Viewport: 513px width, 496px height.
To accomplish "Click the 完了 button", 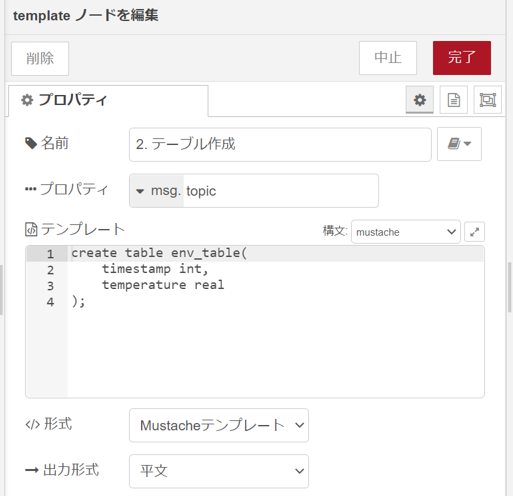I will (462, 58).
